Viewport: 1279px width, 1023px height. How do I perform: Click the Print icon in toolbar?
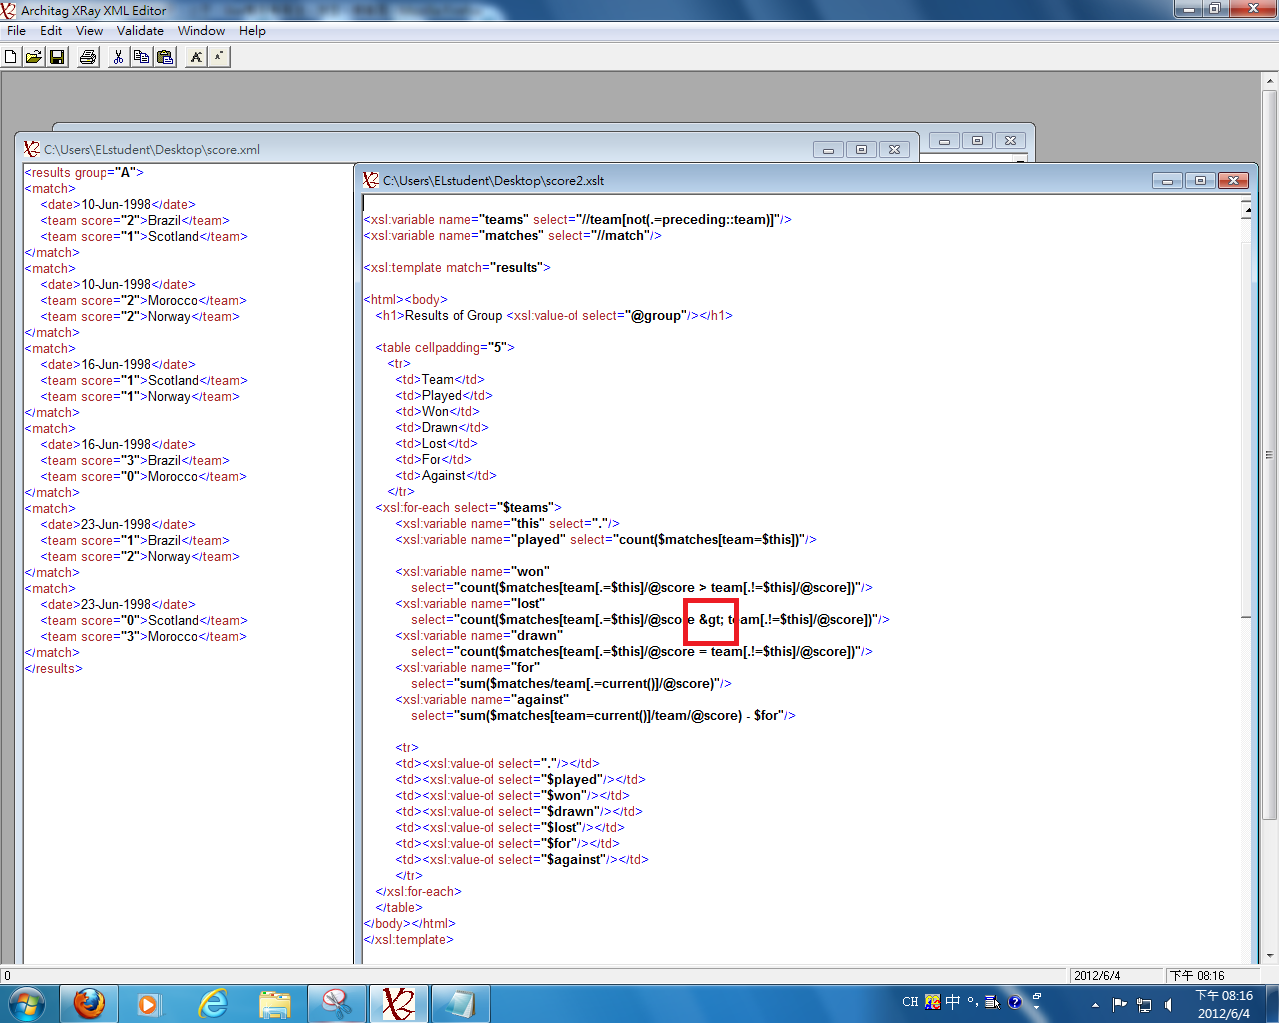(88, 57)
